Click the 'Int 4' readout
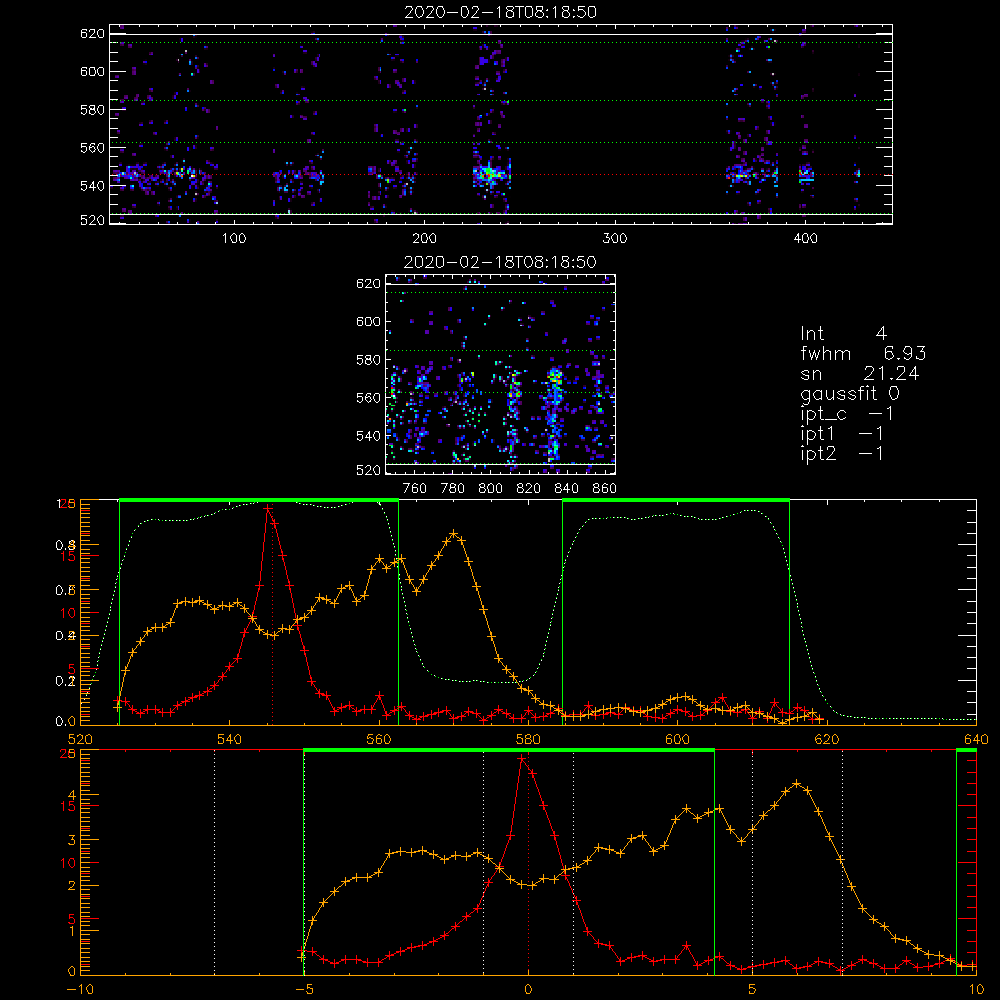The height and width of the screenshot is (1000, 1000). (x=843, y=334)
